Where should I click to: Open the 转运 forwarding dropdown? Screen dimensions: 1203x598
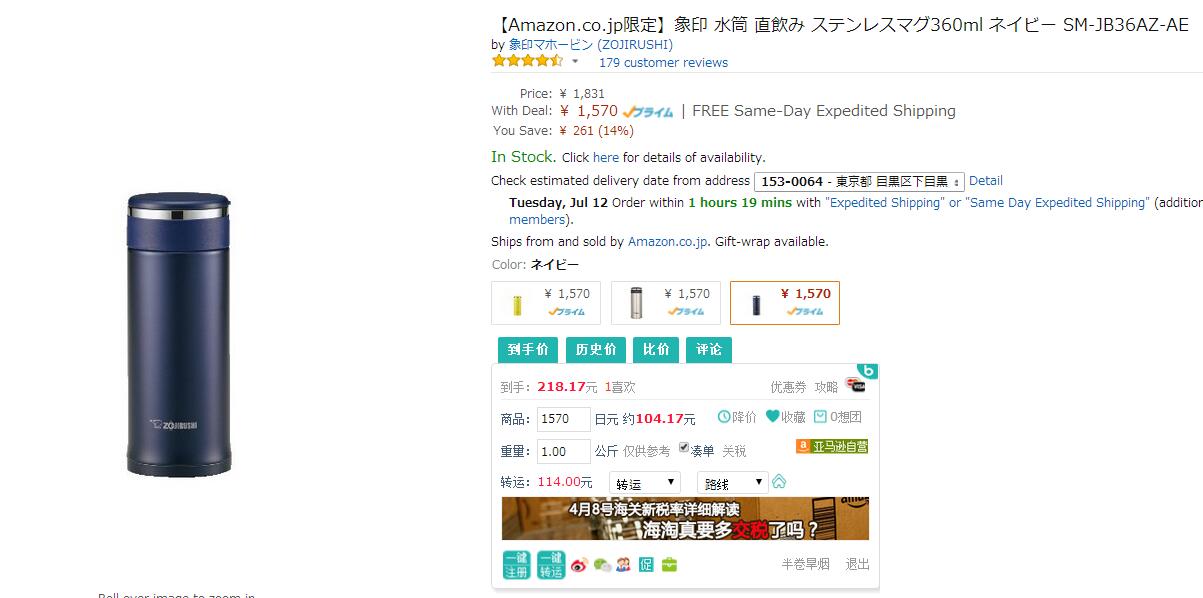pos(645,483)
